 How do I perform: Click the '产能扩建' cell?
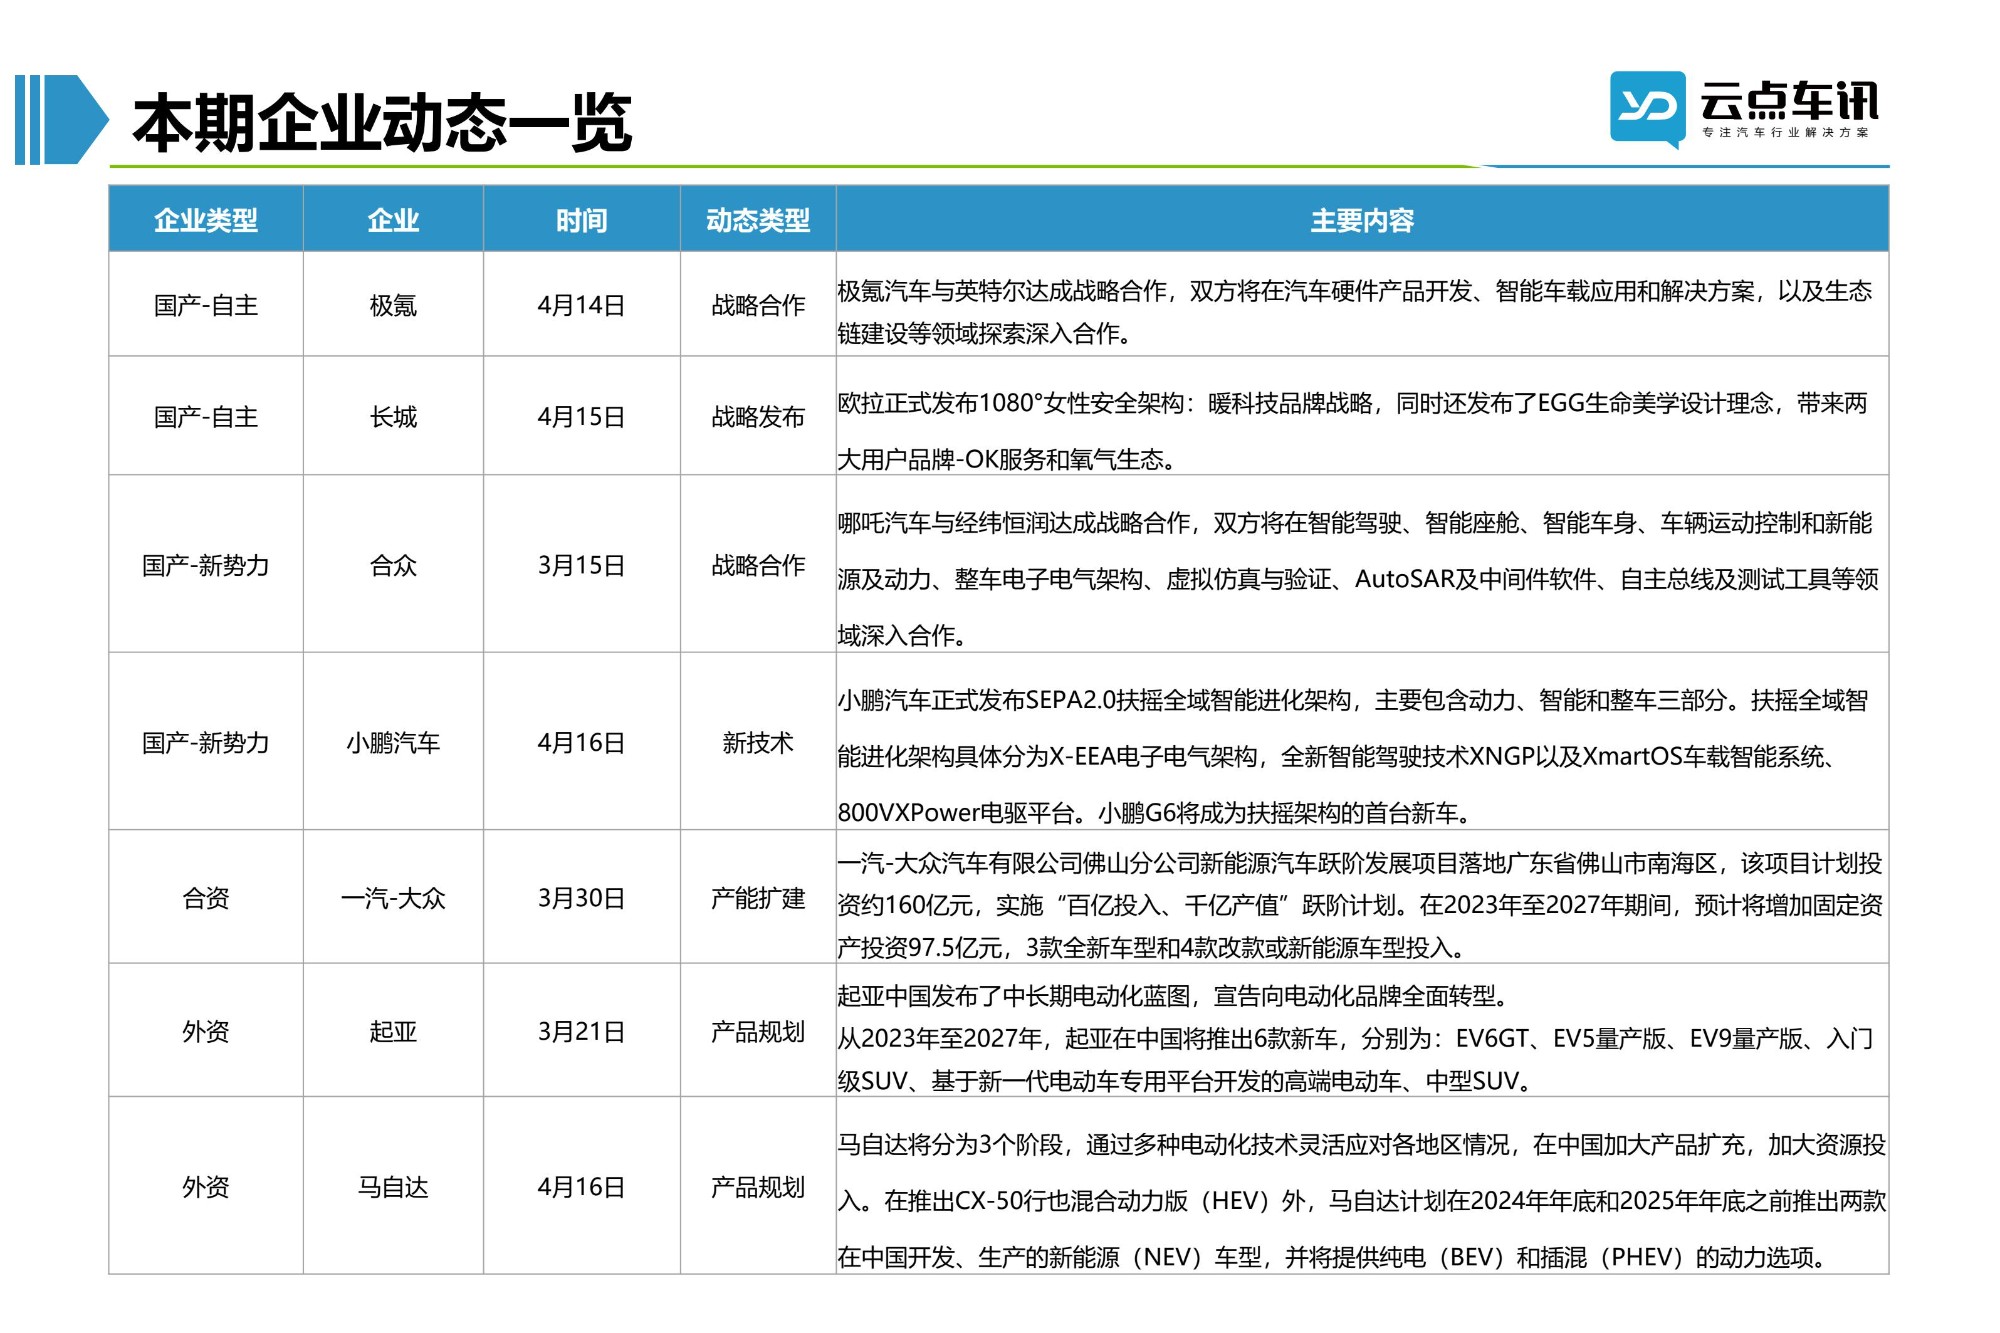[758, 898]
